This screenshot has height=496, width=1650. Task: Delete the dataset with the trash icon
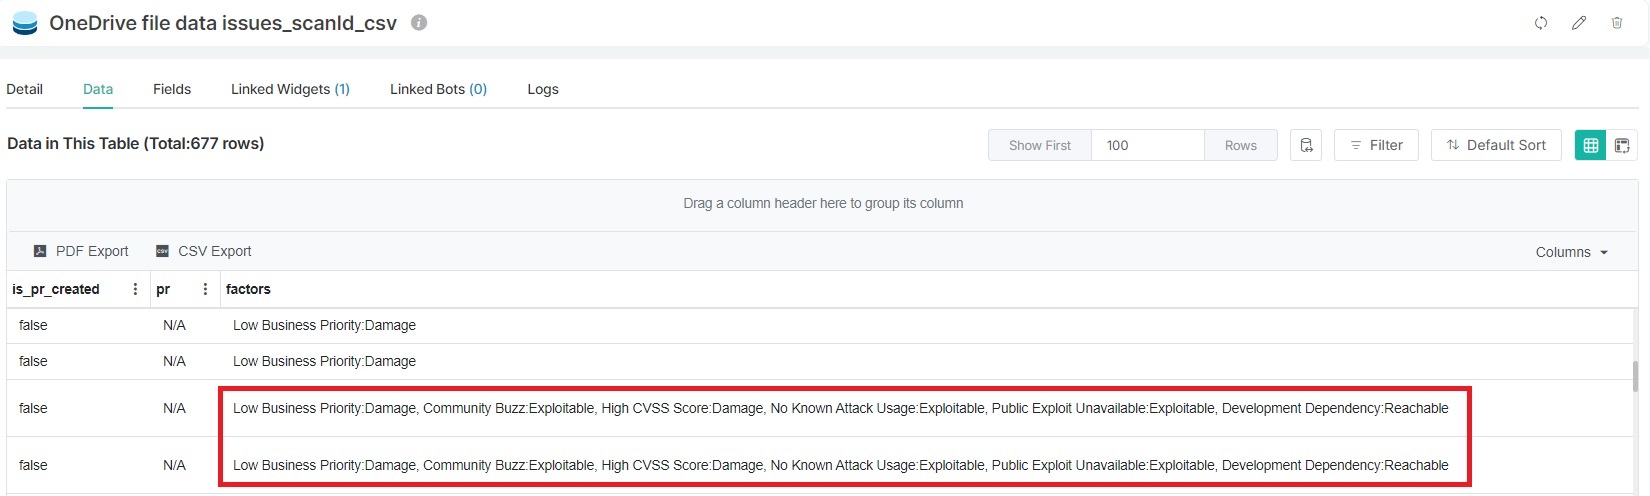pyautogui.click(x=1617, y=23)
